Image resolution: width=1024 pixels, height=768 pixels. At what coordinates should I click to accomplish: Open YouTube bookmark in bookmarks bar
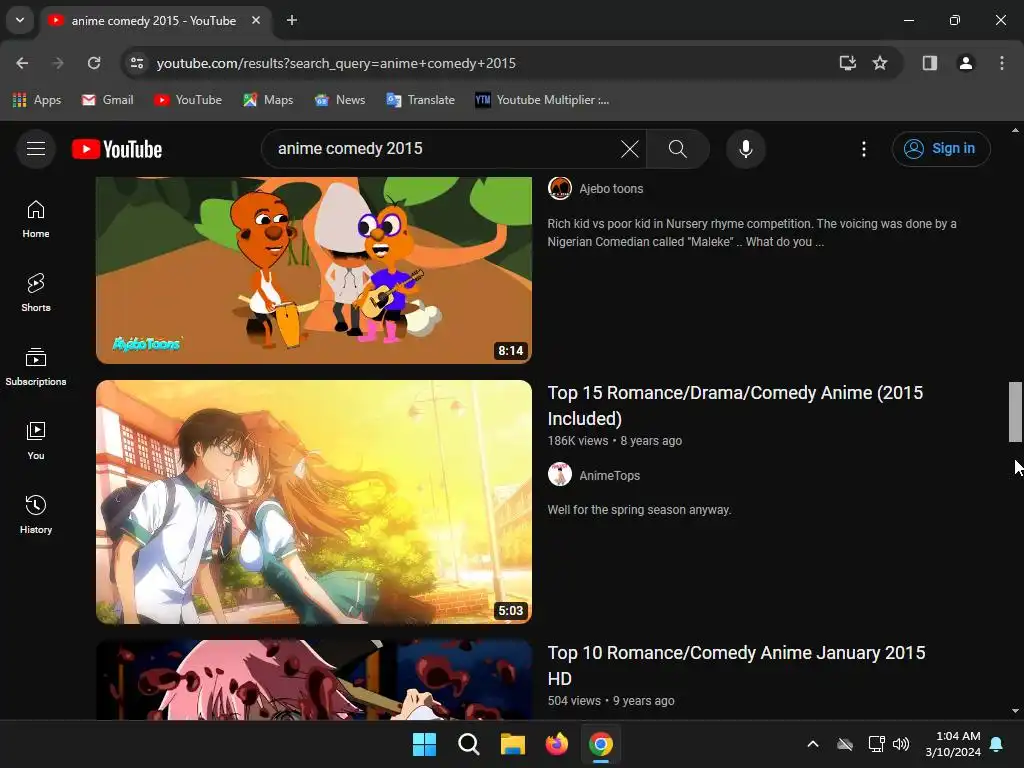point(188,100)
